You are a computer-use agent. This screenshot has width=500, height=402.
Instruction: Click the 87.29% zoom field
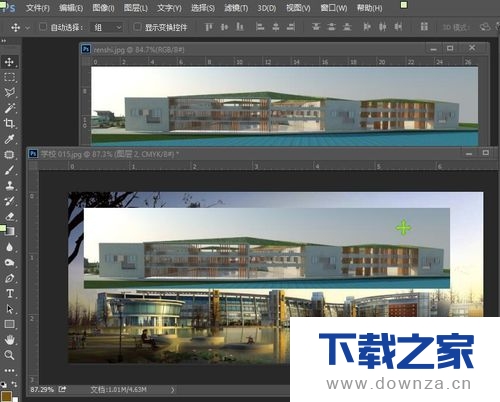pyautogui.click(x=42, y=389)
